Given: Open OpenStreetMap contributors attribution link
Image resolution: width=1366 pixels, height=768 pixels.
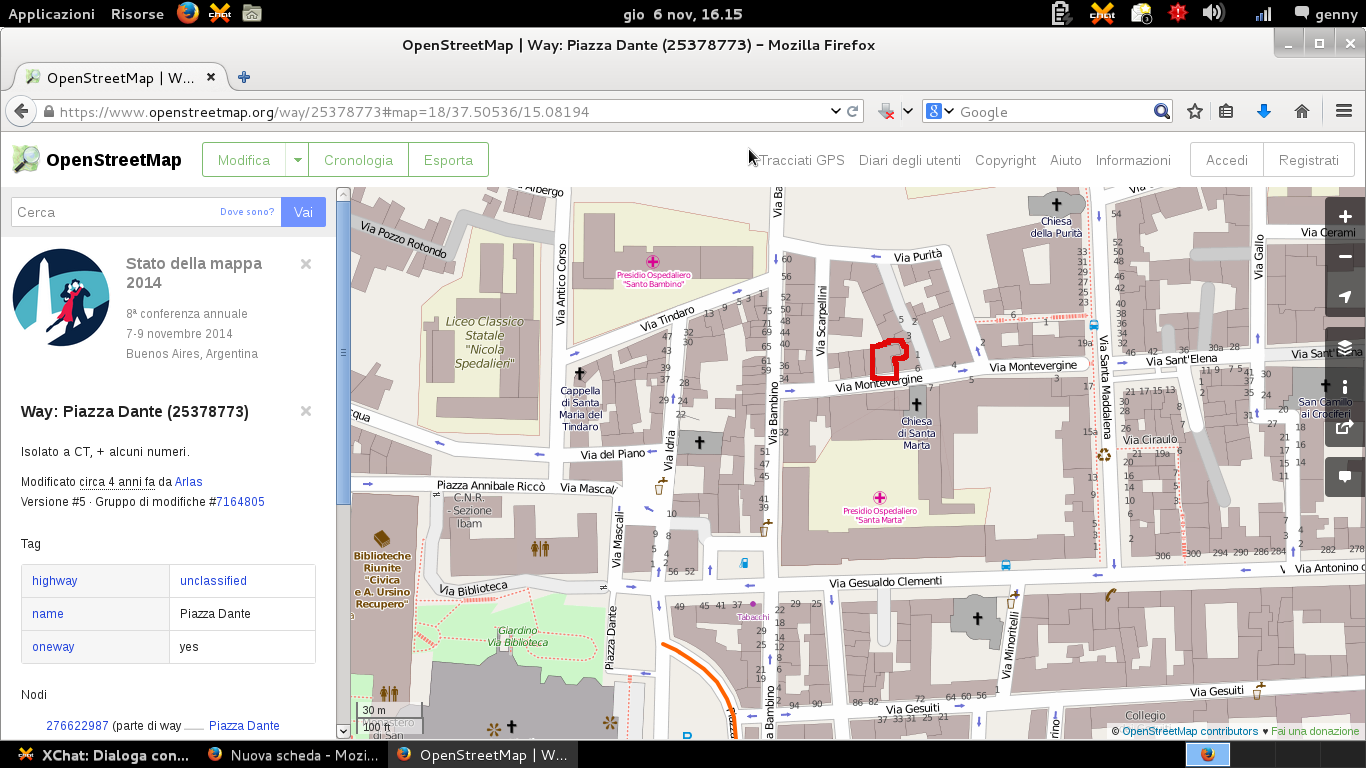Looking at the screenshot, I should pos(1190,732).
